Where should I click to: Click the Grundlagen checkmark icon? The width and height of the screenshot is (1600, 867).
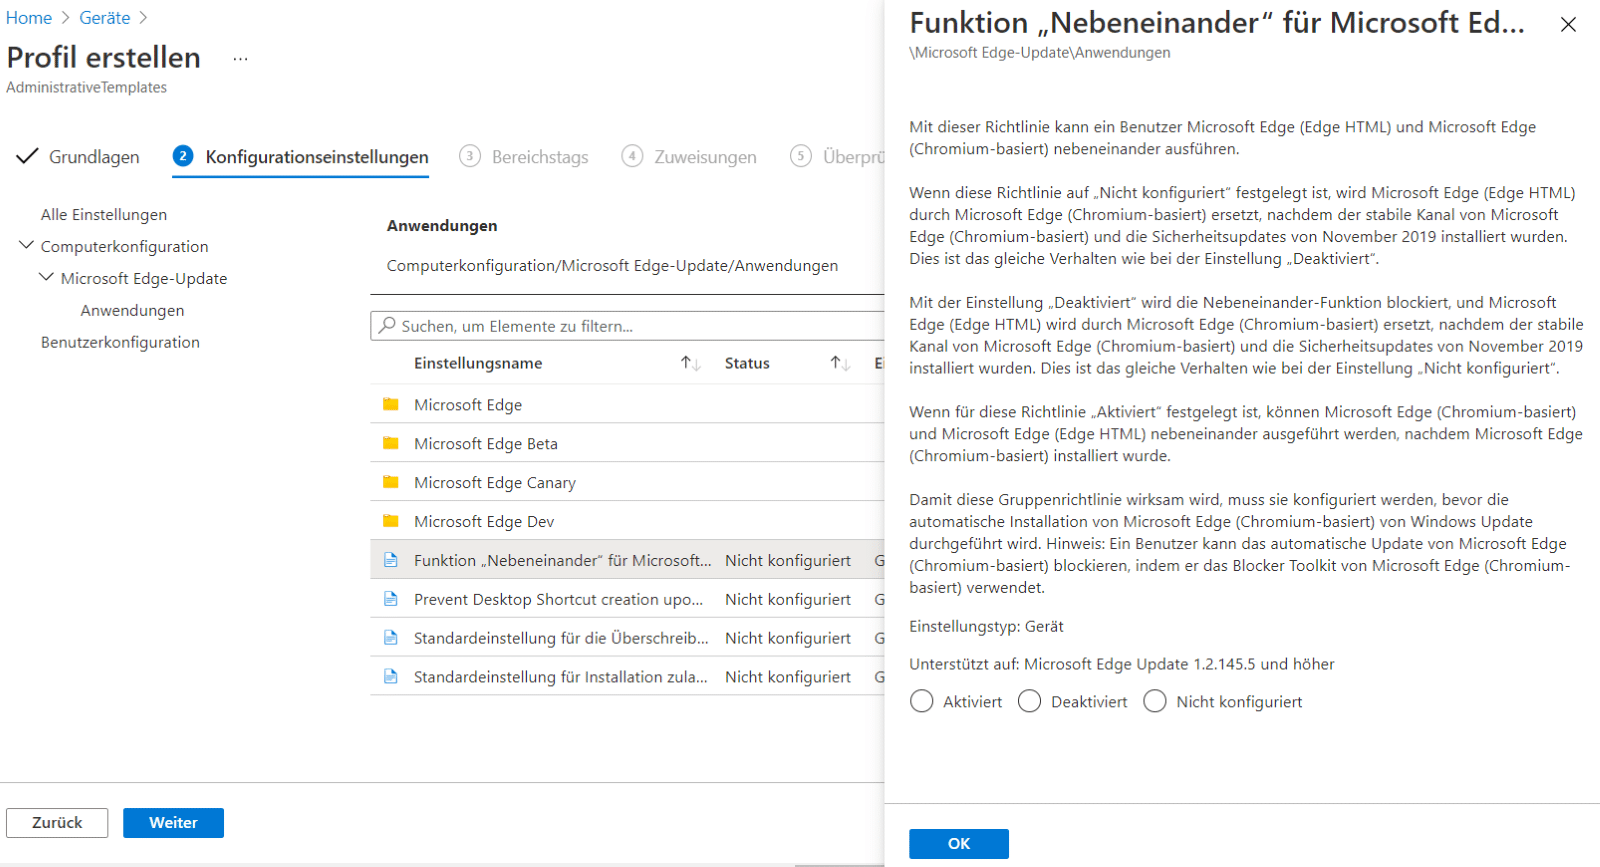click(x=27, y=156)
